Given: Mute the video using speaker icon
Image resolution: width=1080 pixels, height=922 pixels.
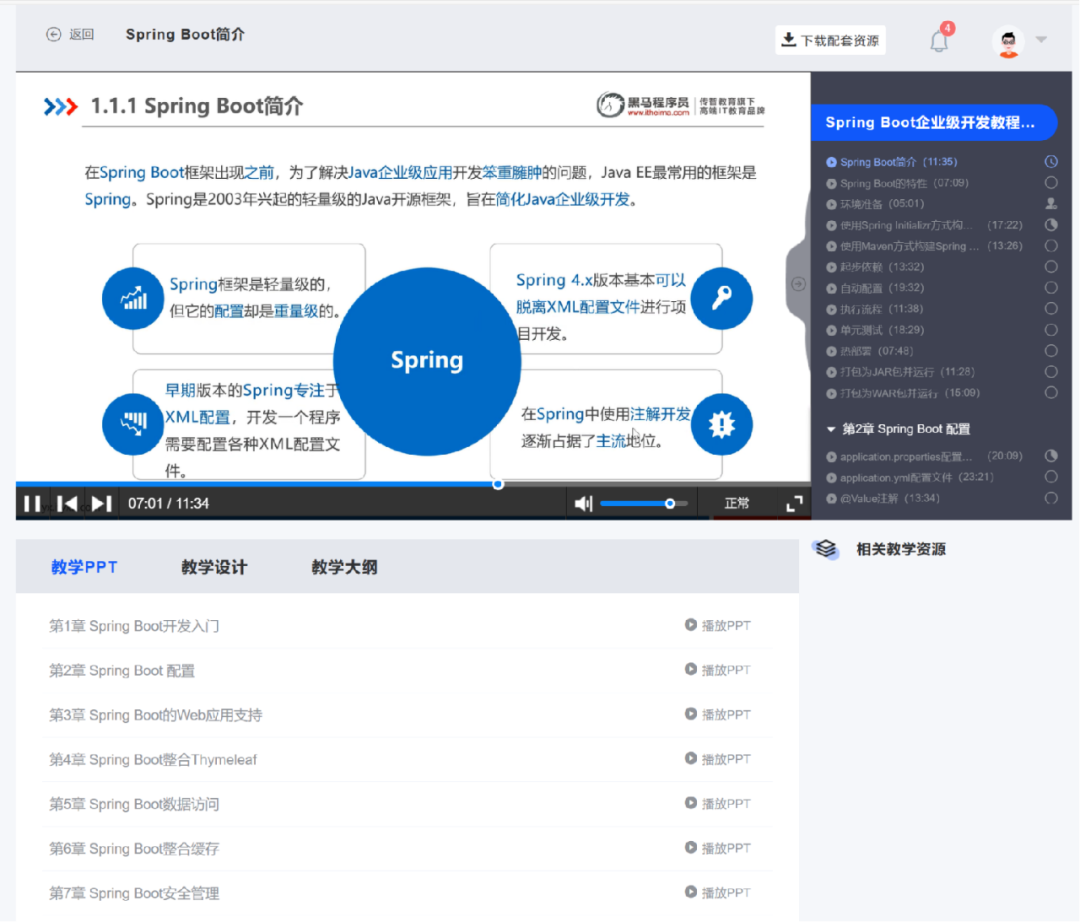Looking at the screenshot, I should [x=583, y=504].
